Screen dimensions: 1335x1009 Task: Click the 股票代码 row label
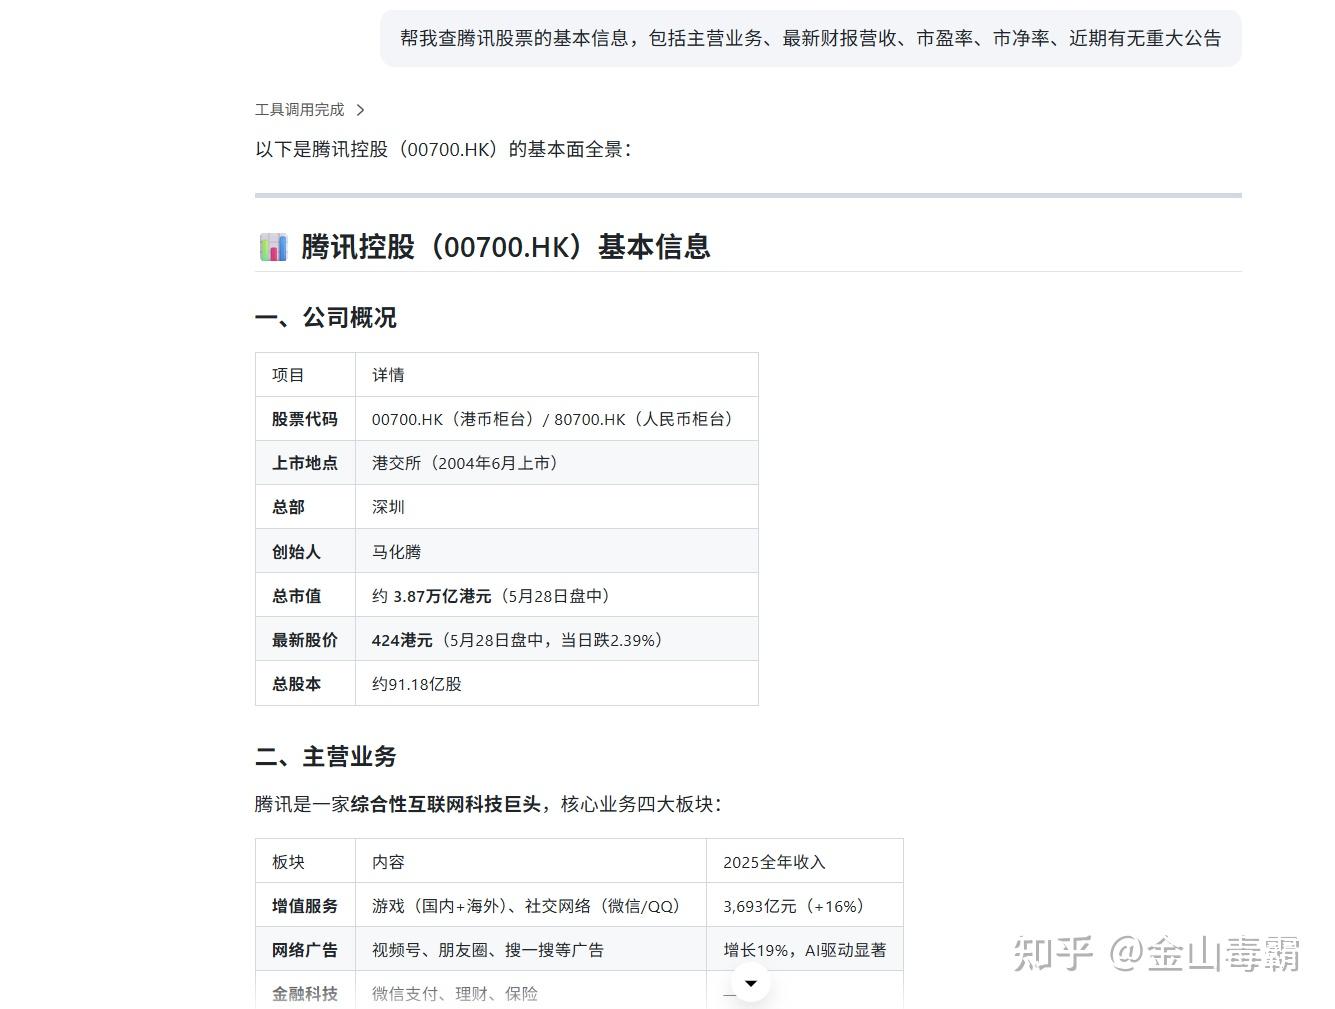point(305,419)
